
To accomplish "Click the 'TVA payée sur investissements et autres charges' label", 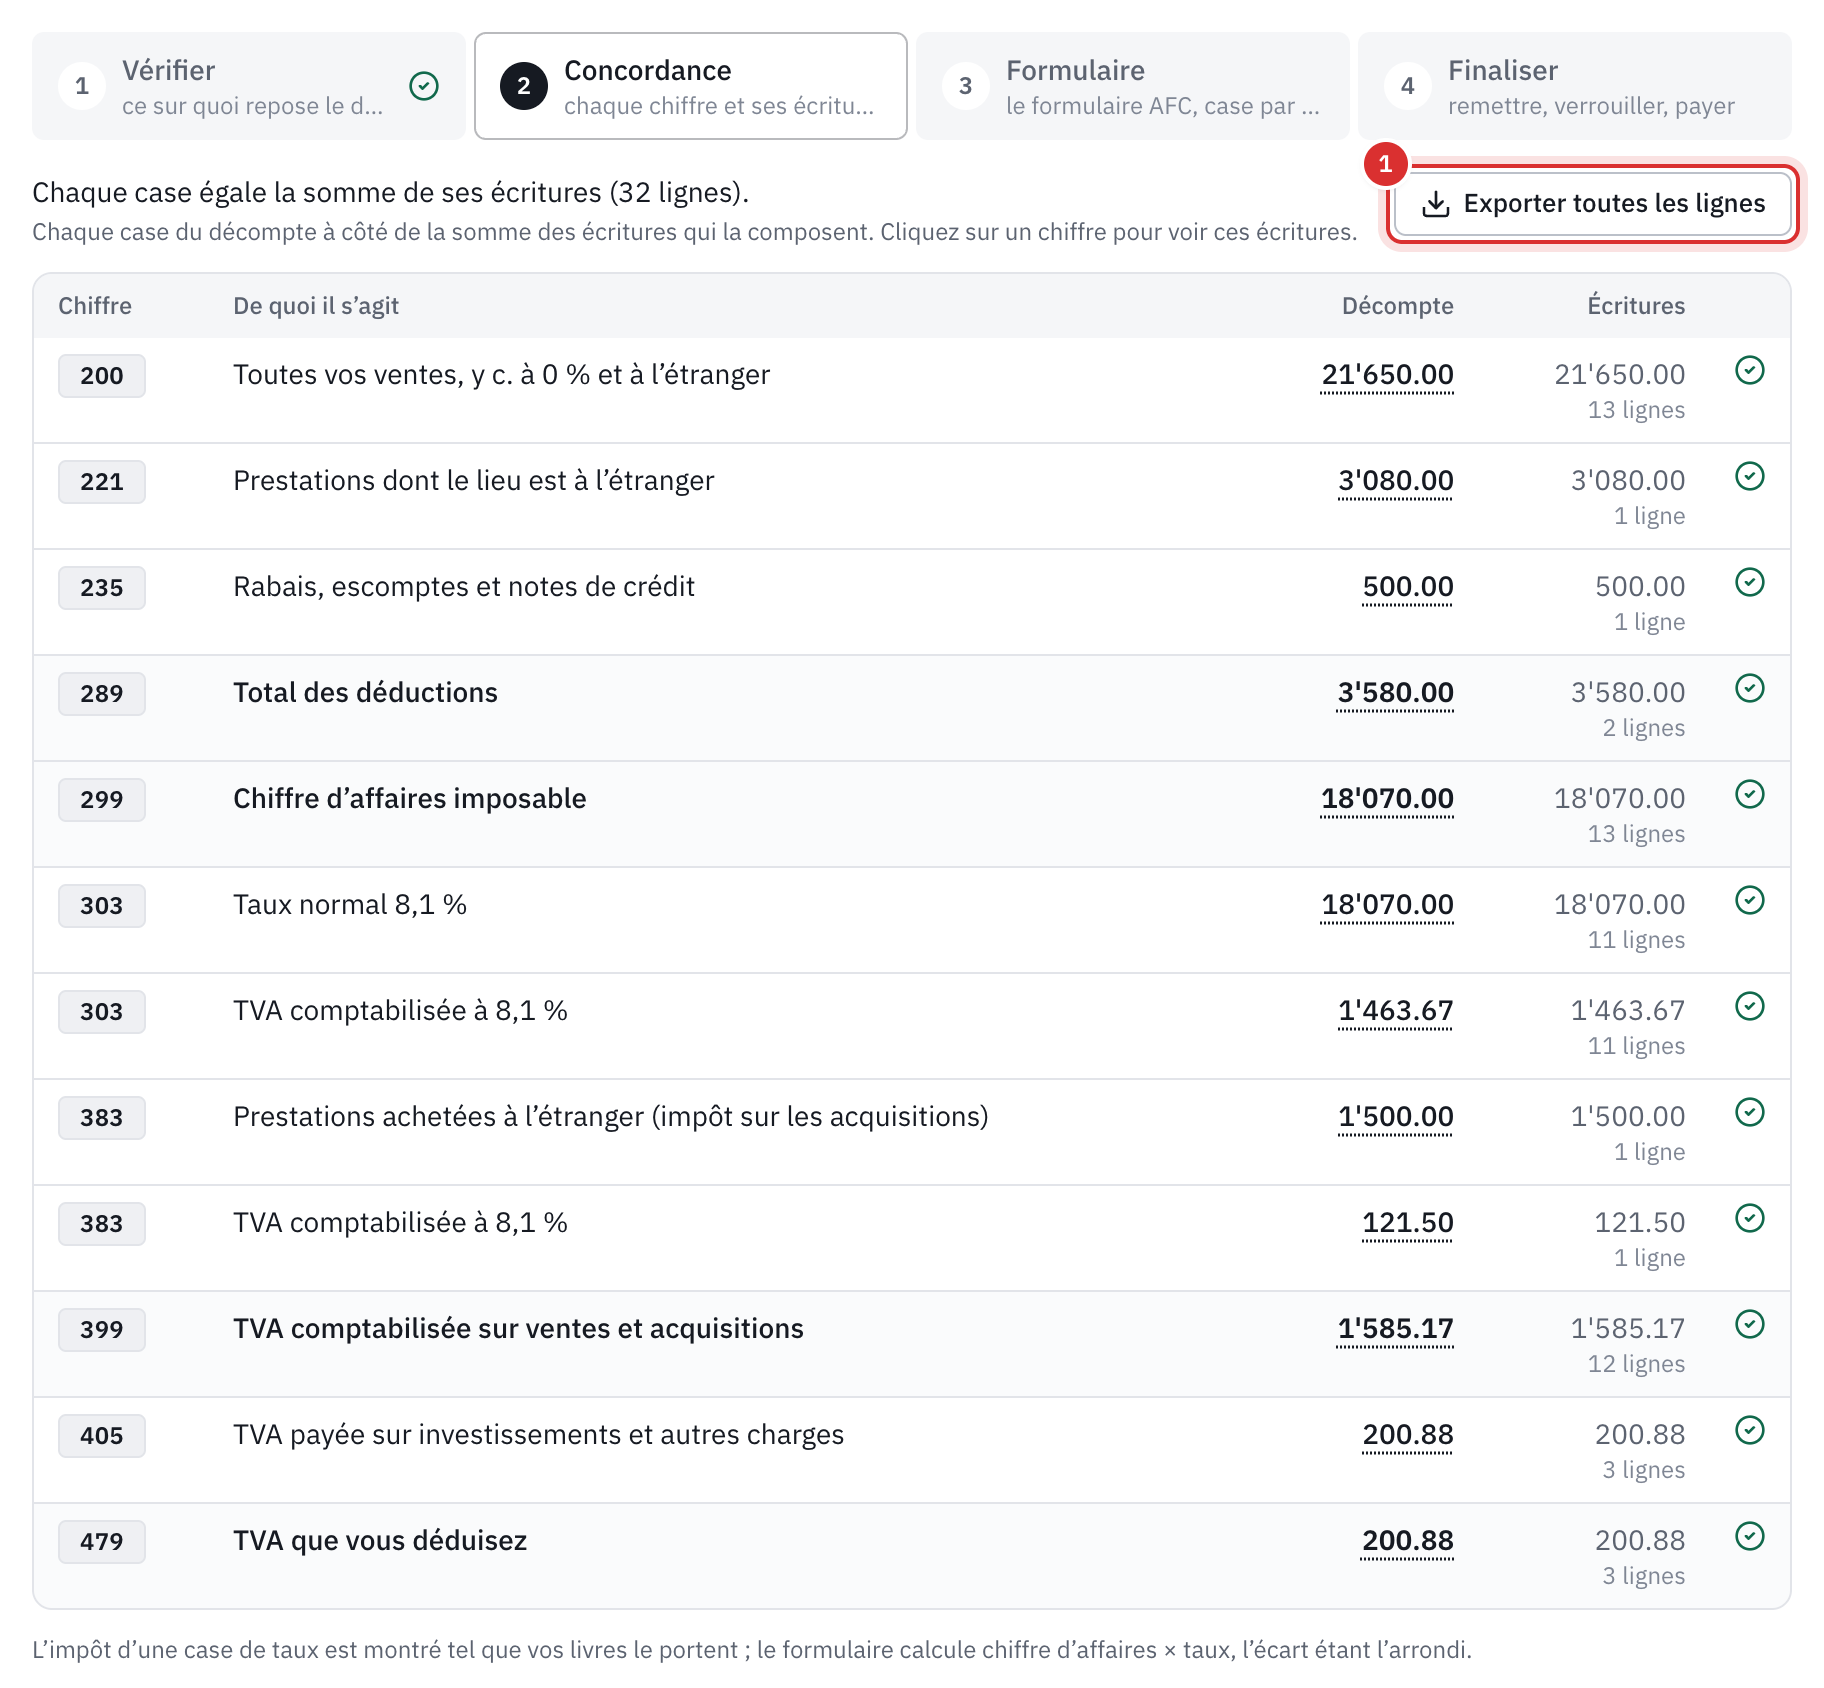I will tap(538, 1435).
